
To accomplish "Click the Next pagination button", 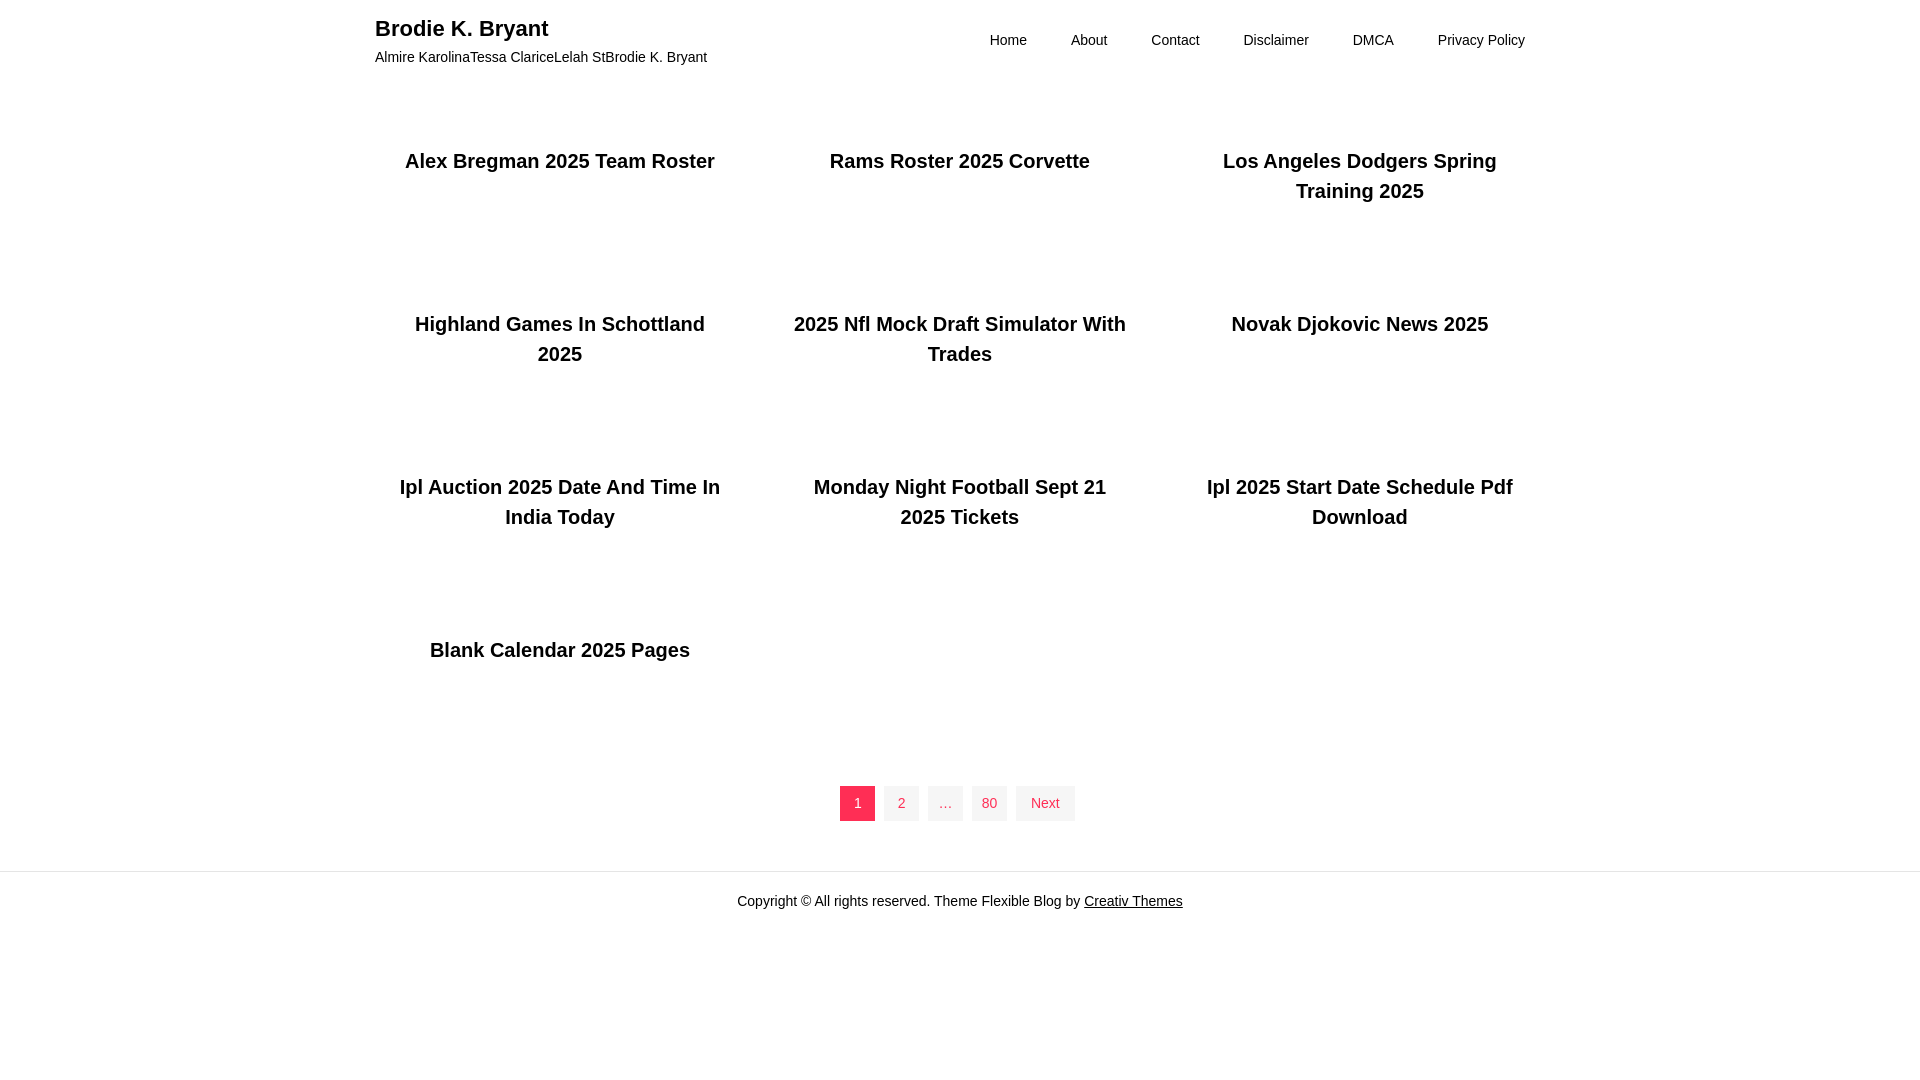I will [1044, 803].
